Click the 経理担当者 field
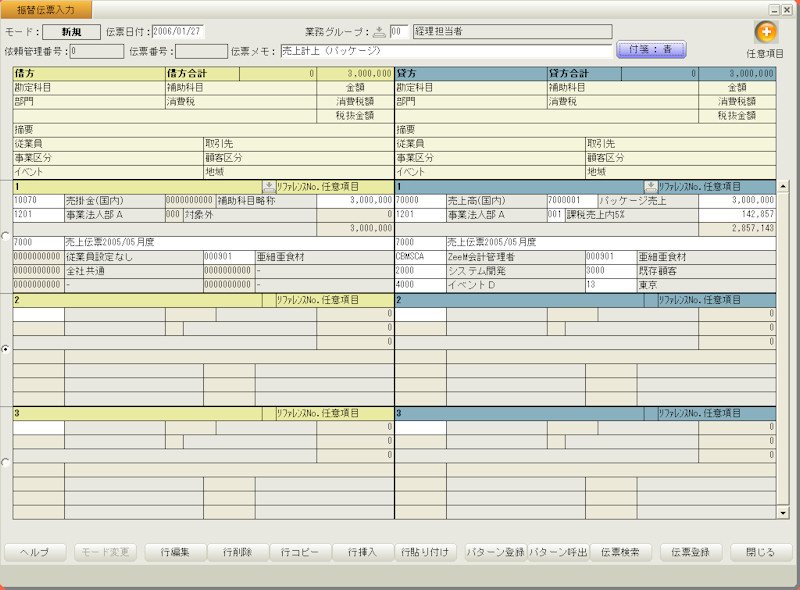 point(512,32)
